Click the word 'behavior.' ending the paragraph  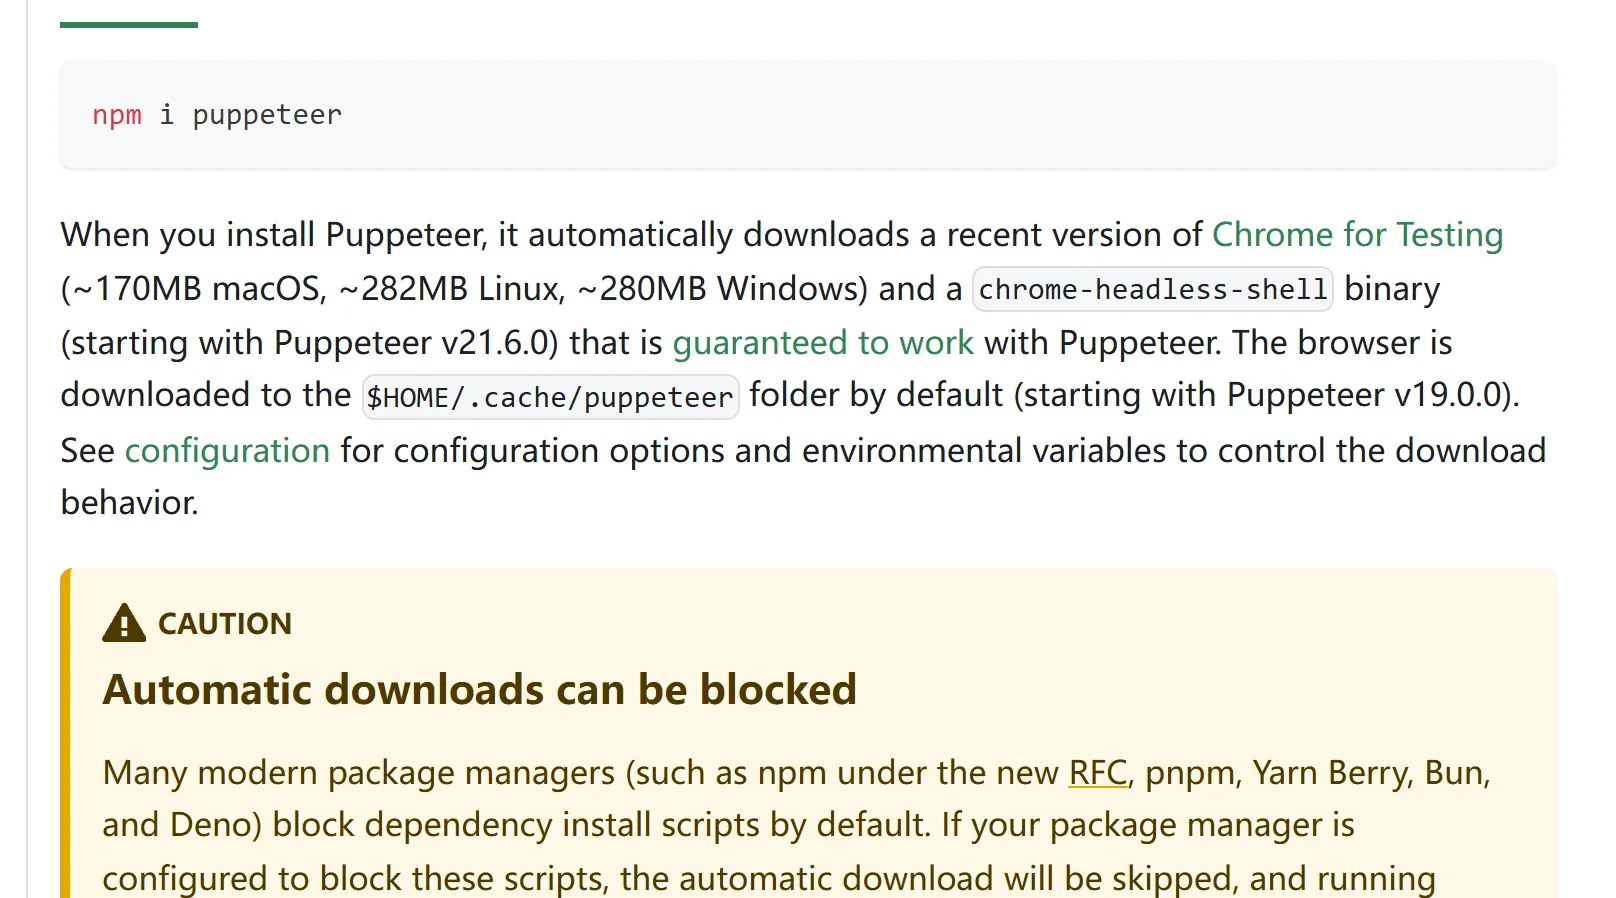click(130, 503)
